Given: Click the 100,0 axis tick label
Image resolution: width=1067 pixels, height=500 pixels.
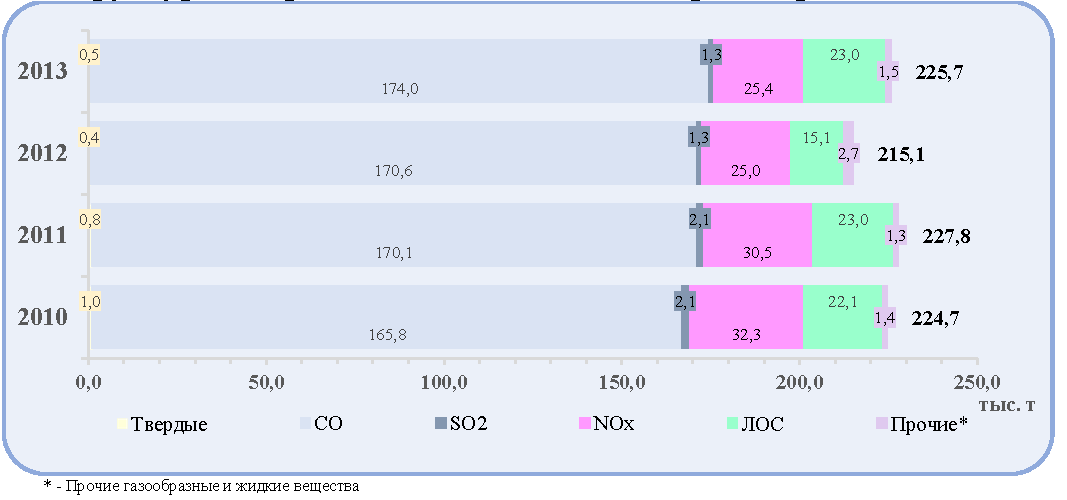Looking at the screenshot, I should pyautogui.click(x=444, y=382).
